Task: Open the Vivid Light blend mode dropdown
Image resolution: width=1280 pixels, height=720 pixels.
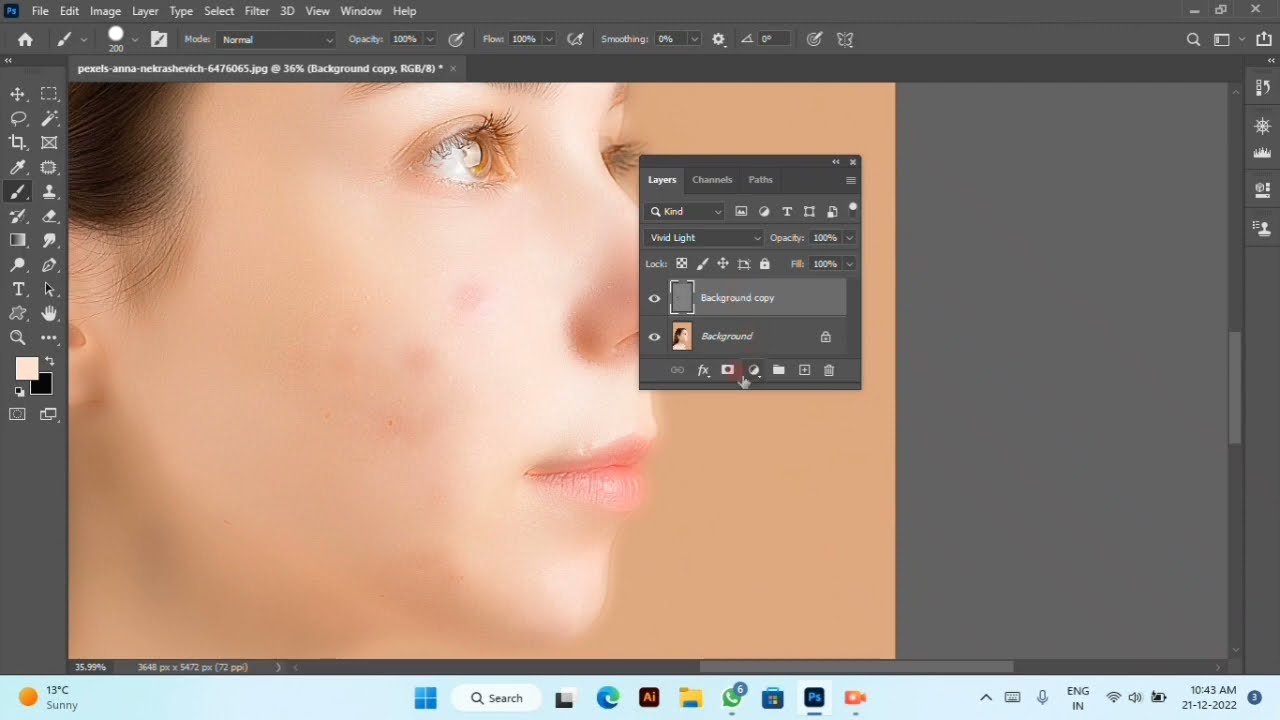Action: [703, 238]
